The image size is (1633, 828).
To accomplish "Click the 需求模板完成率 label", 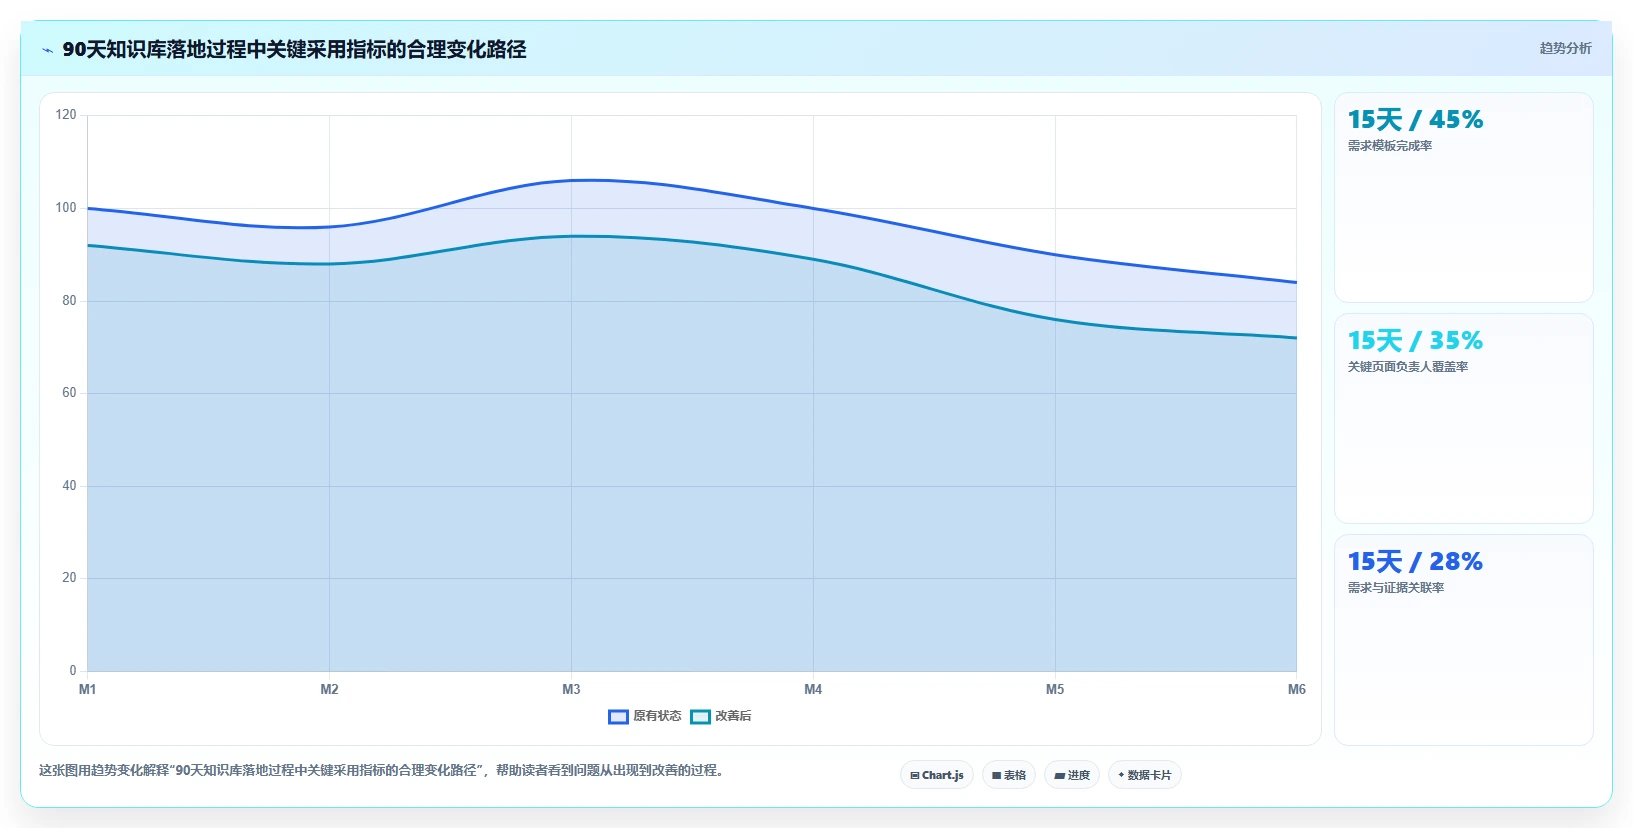I will tap(1390, 146).
